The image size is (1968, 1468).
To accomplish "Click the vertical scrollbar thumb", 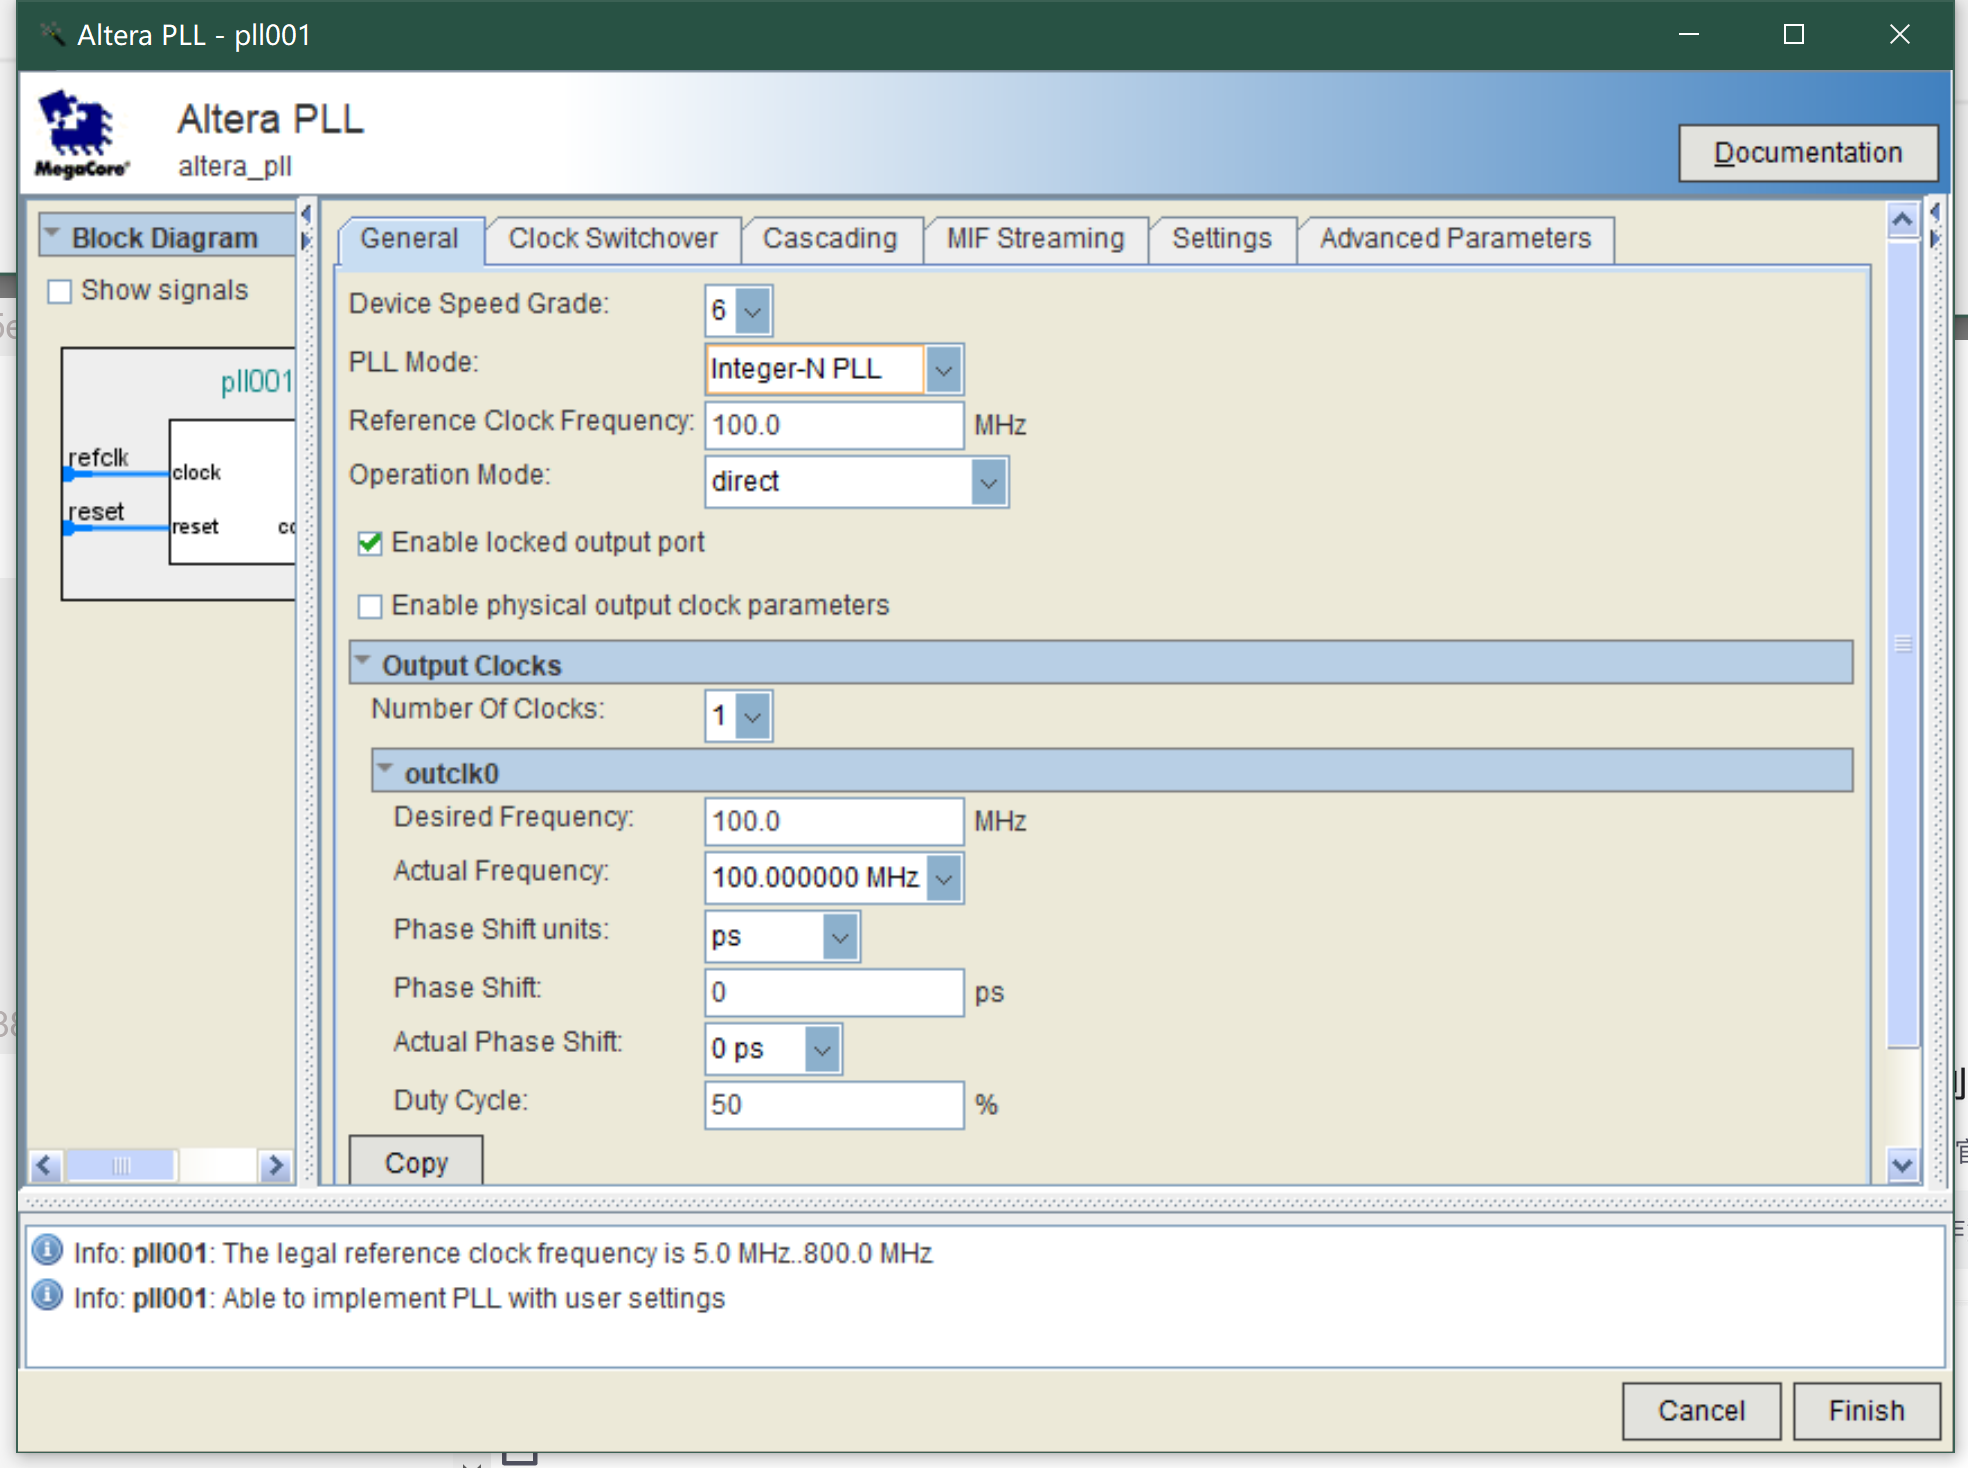I will (x=1902, y=645).
